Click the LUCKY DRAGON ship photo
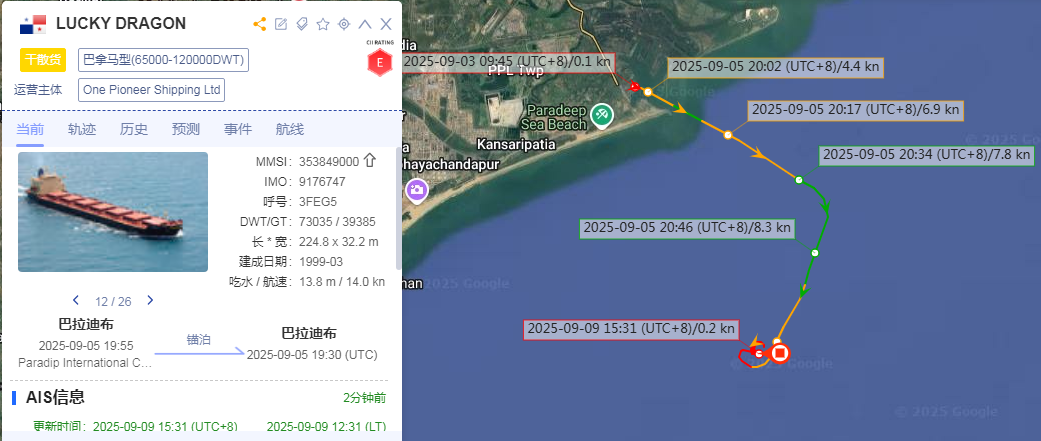 pos(113,212)
